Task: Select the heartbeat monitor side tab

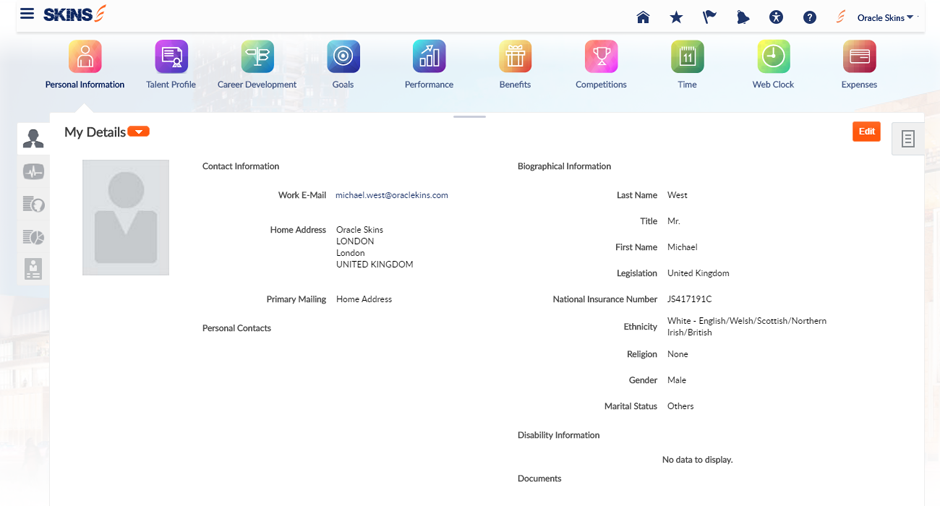Action: [x=33, y=172]
